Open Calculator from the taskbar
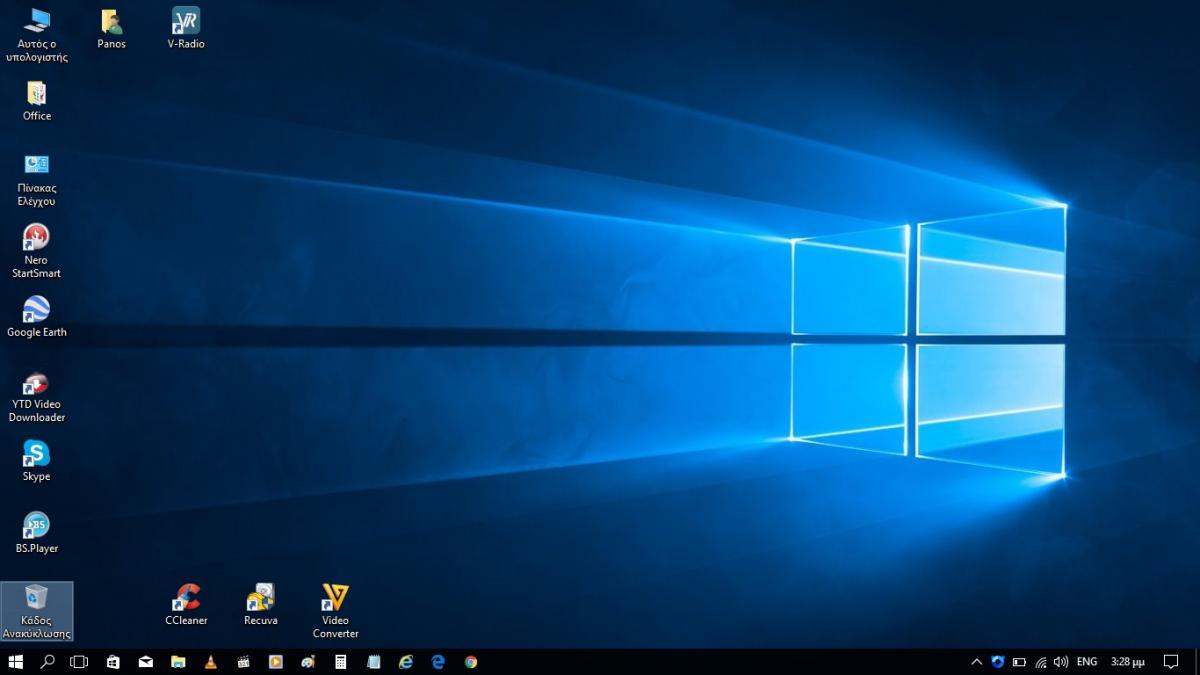Viewport: 1200px width, 675px height. pyautogui.click(x=341, y=662)
